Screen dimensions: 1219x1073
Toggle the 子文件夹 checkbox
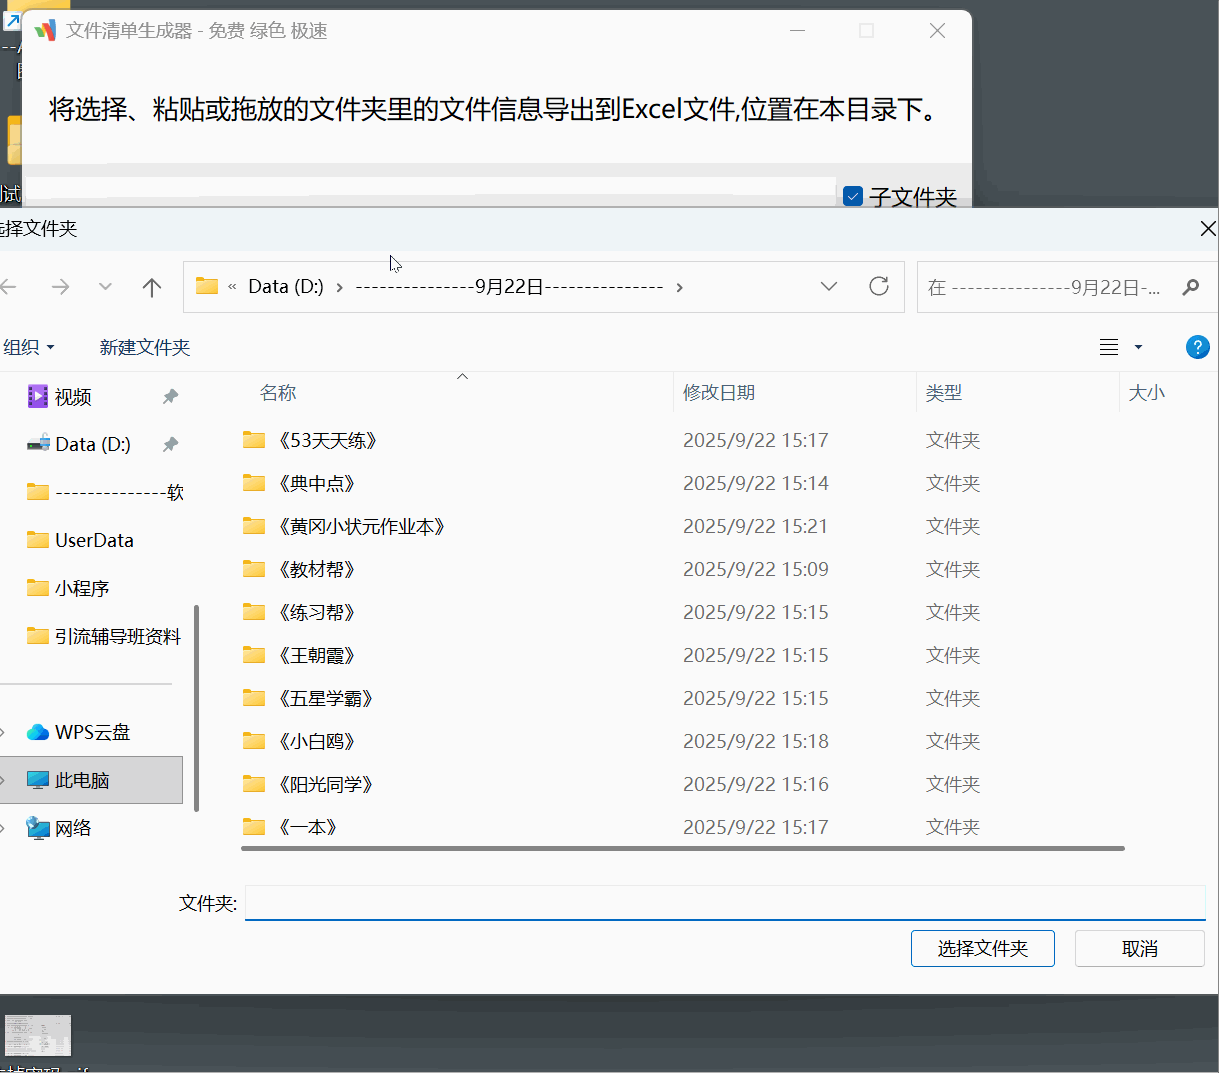[x=853, y=196]
